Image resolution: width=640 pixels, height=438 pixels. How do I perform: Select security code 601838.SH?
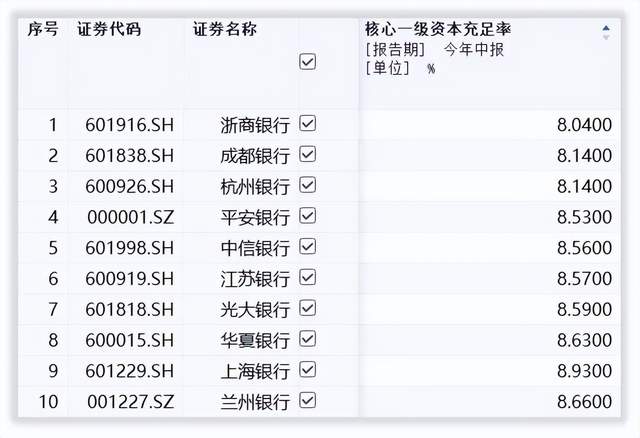point(130,156)
